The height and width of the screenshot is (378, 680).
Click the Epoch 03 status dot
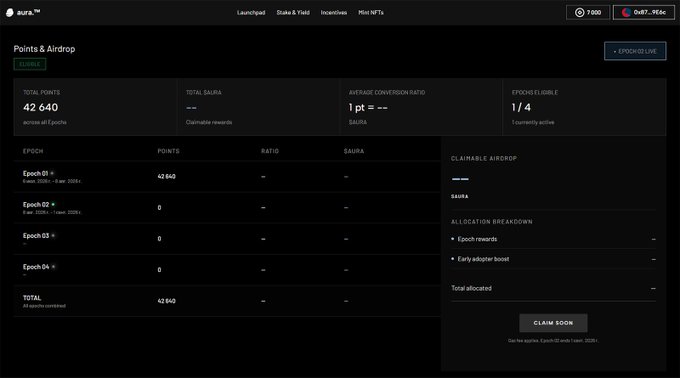53,235
